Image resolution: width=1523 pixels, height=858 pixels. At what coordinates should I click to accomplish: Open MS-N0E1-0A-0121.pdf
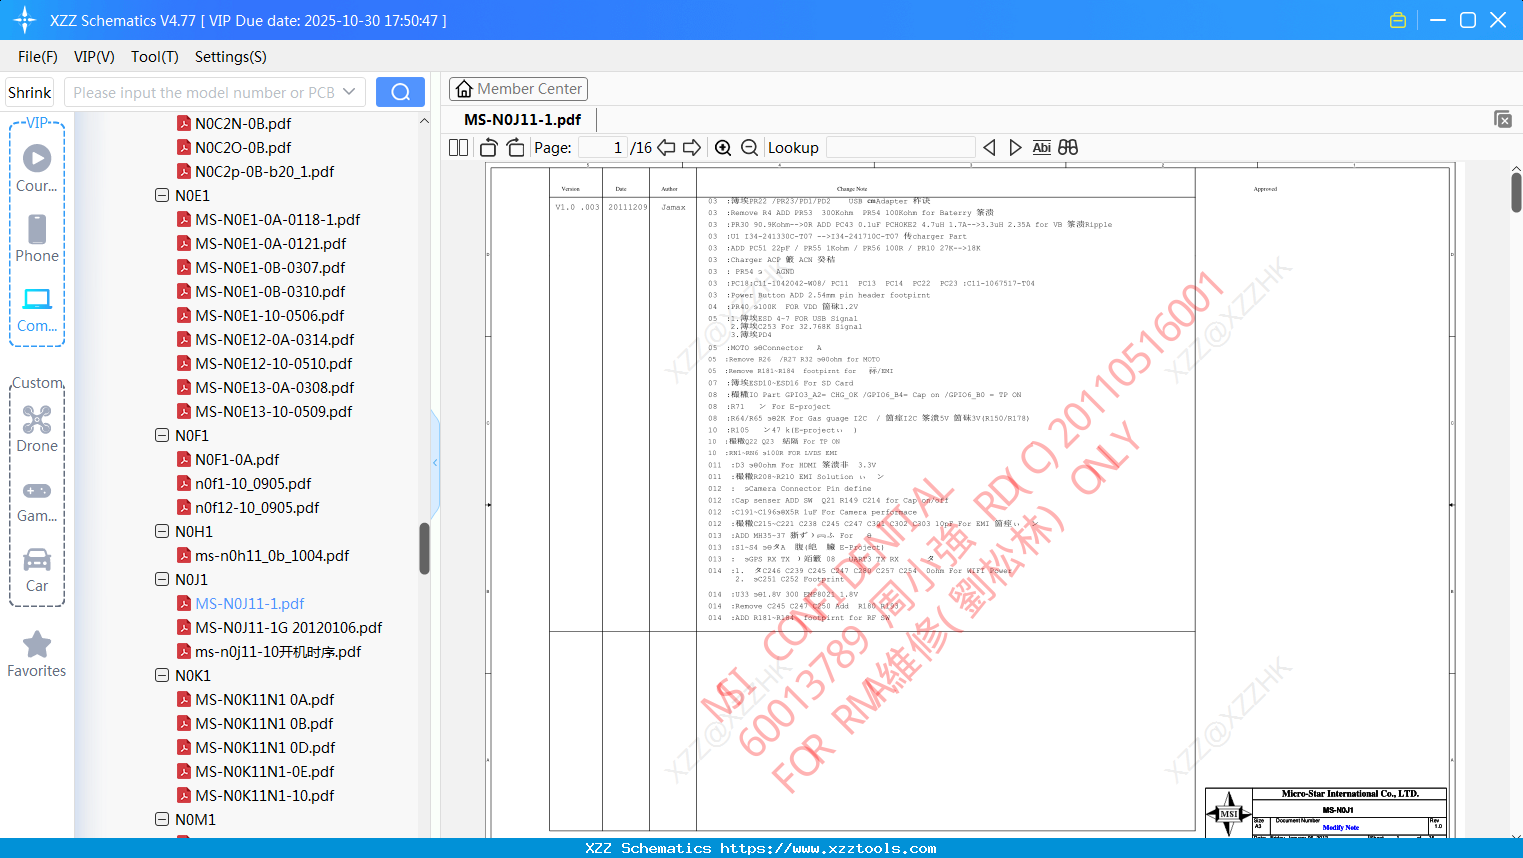pyautogui.click(x=271, y=244)
